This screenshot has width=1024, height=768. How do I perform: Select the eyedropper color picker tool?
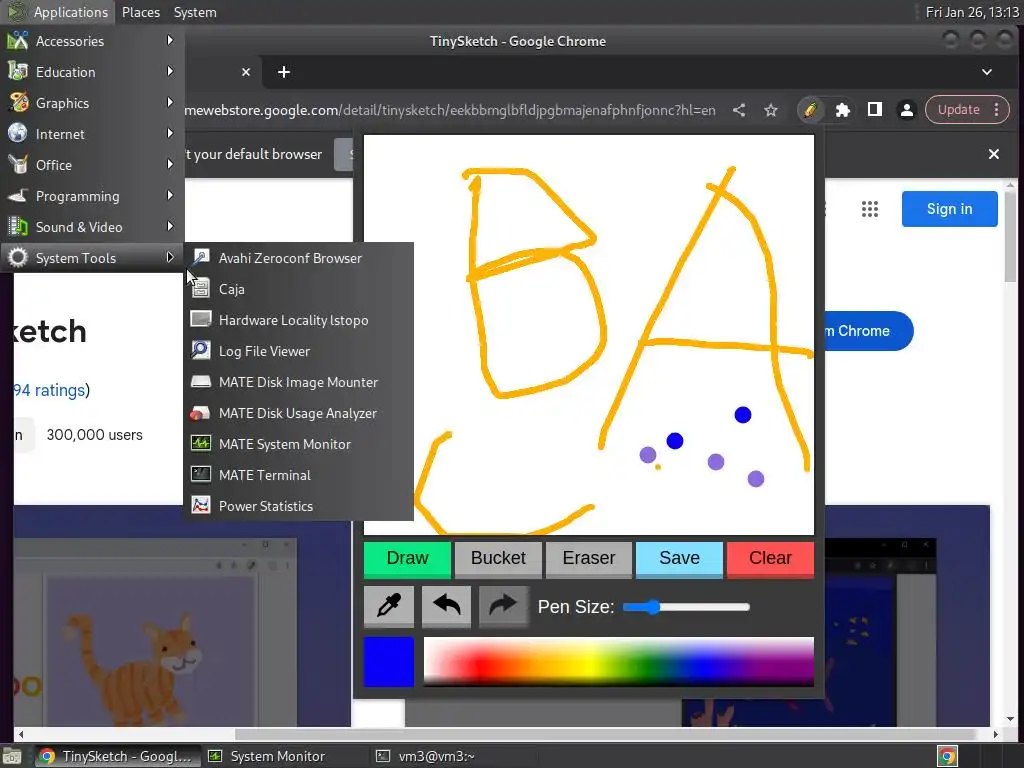[389, 607]
